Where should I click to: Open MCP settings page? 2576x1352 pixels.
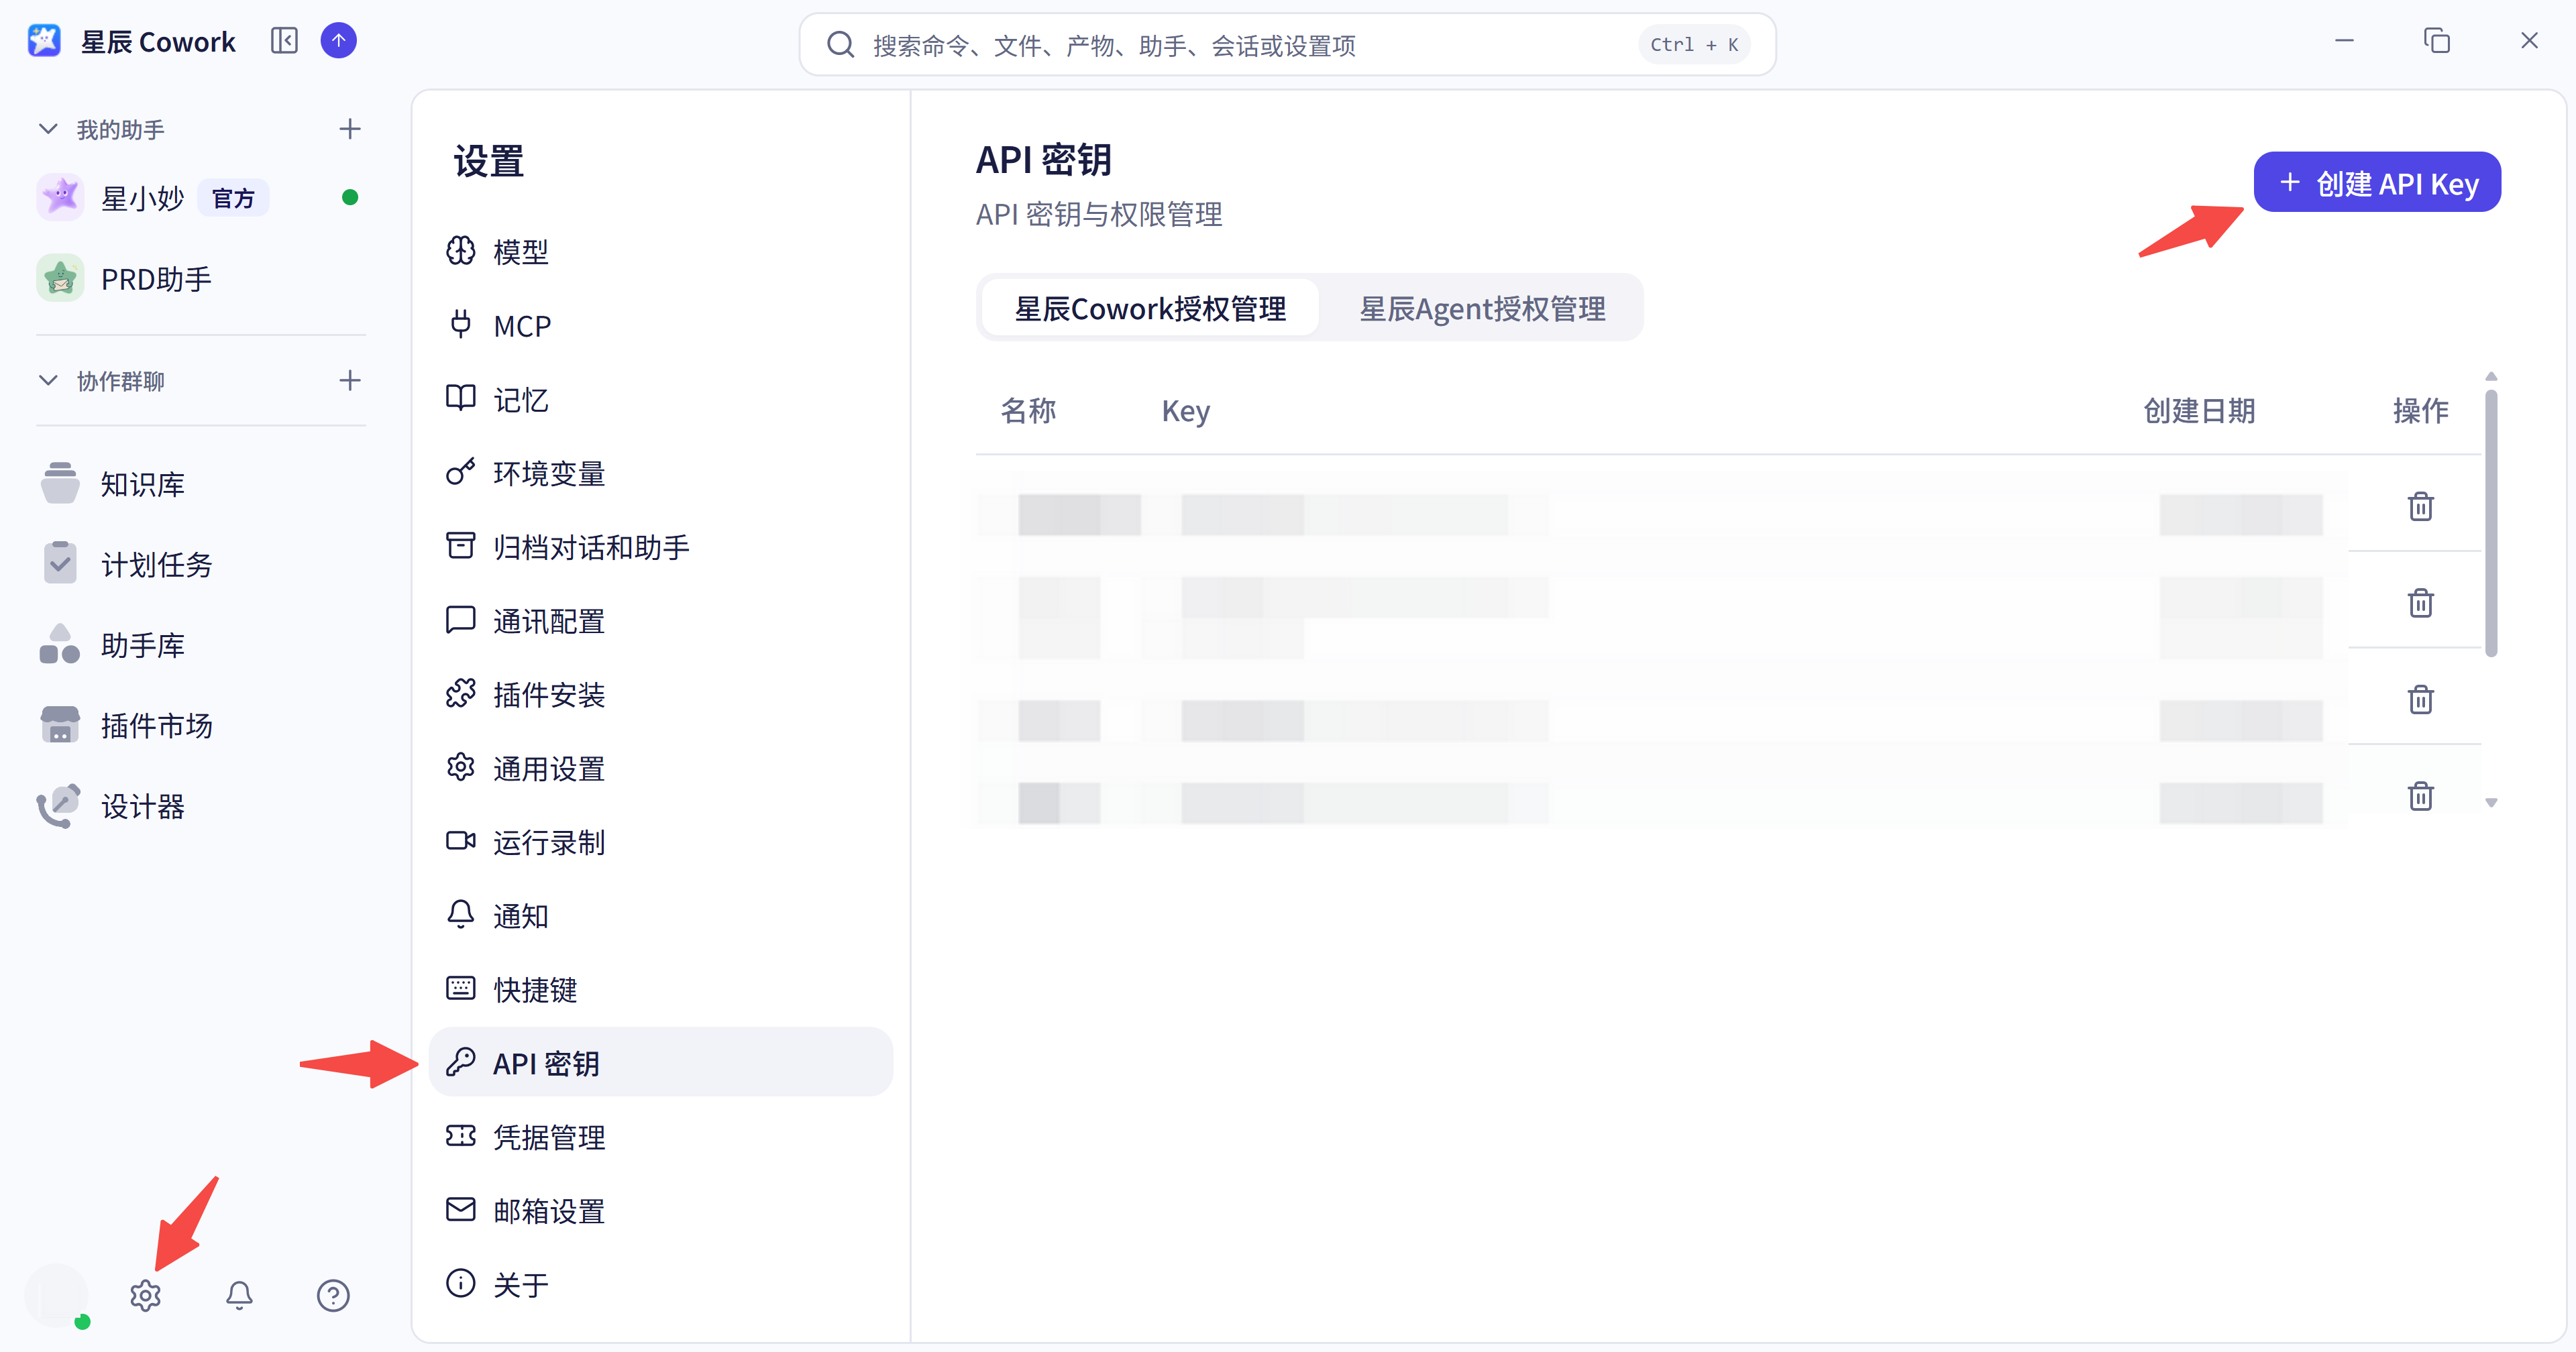660,326
